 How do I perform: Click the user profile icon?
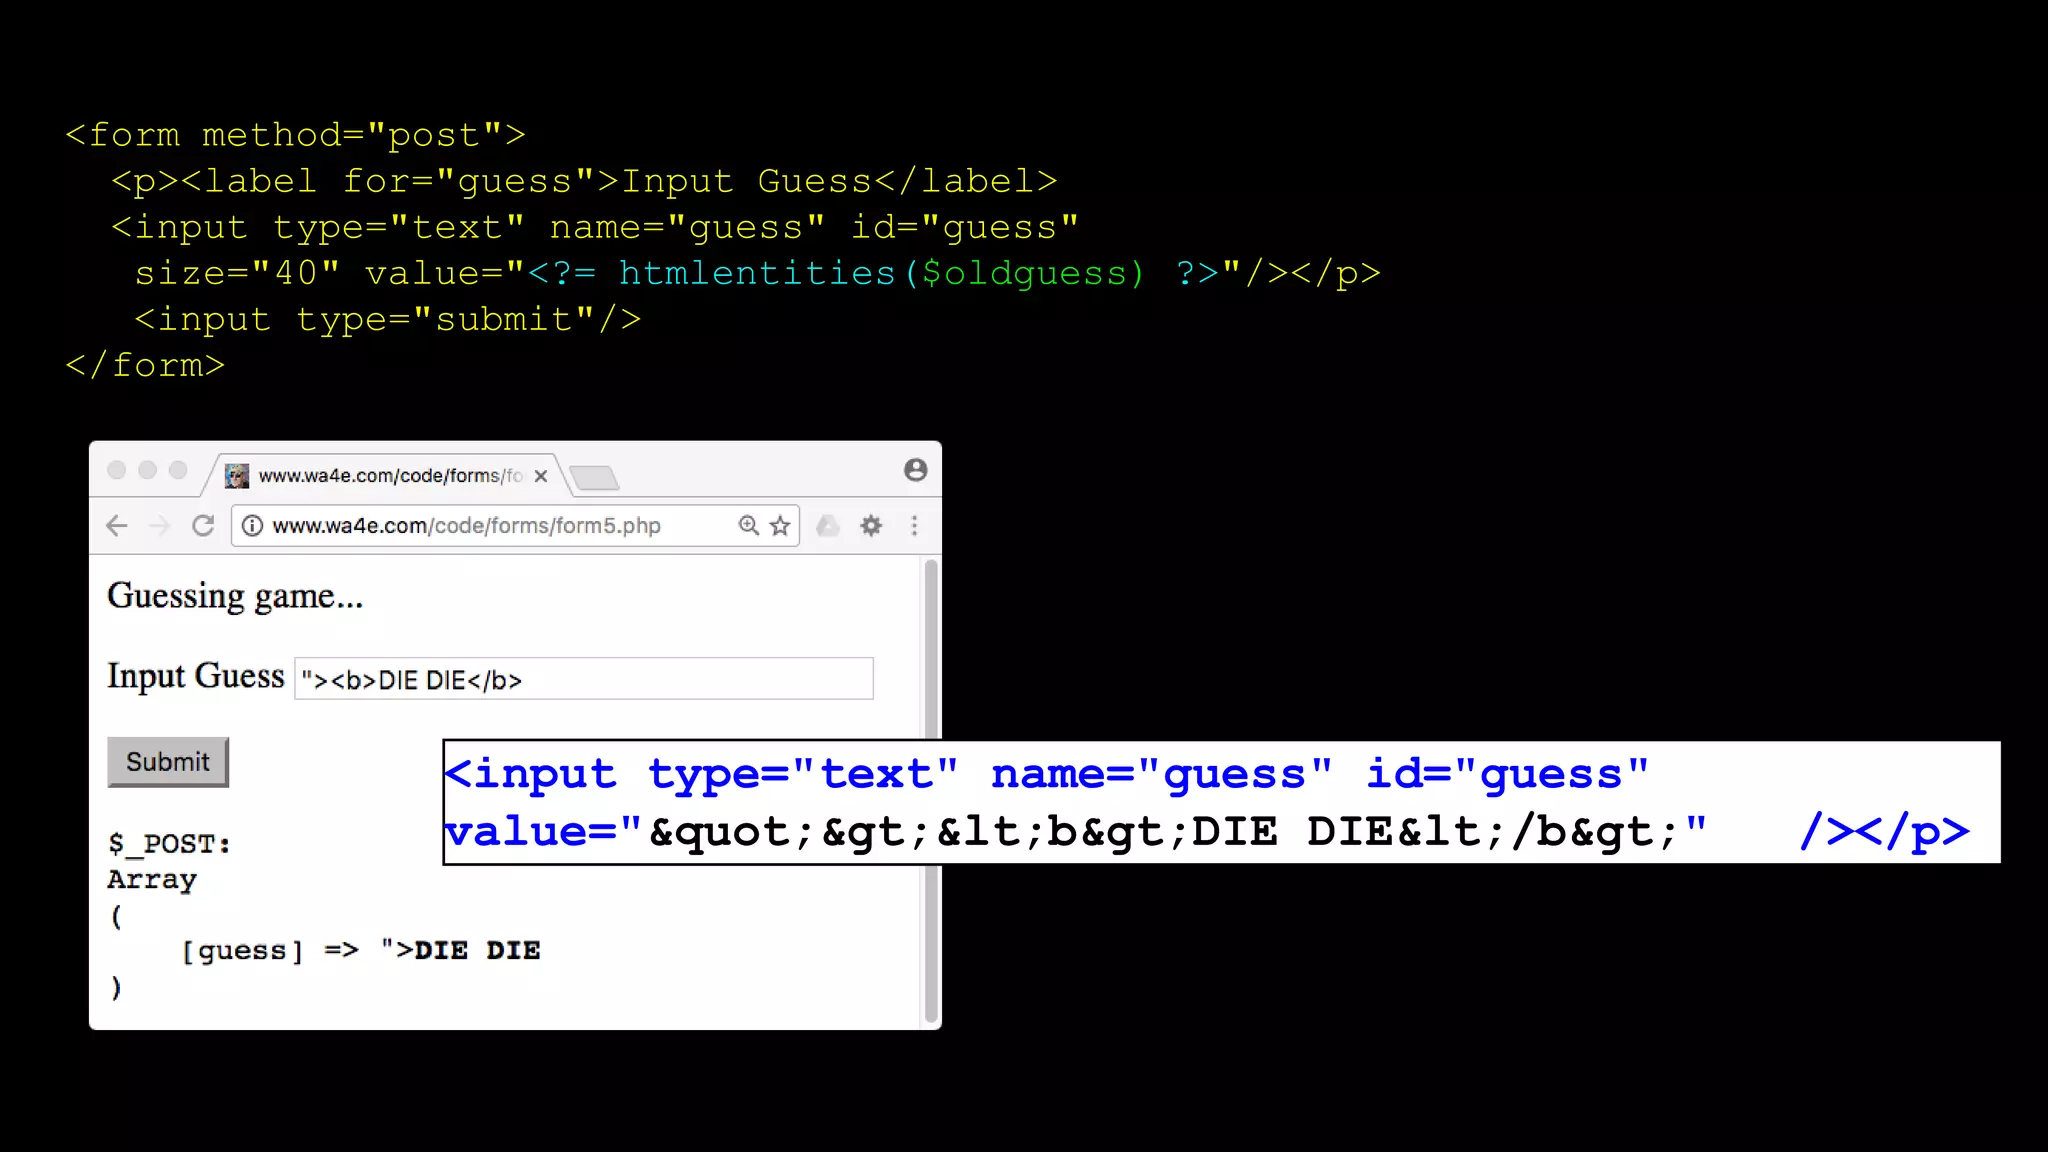pyautogui.click(x=915, y=470)
